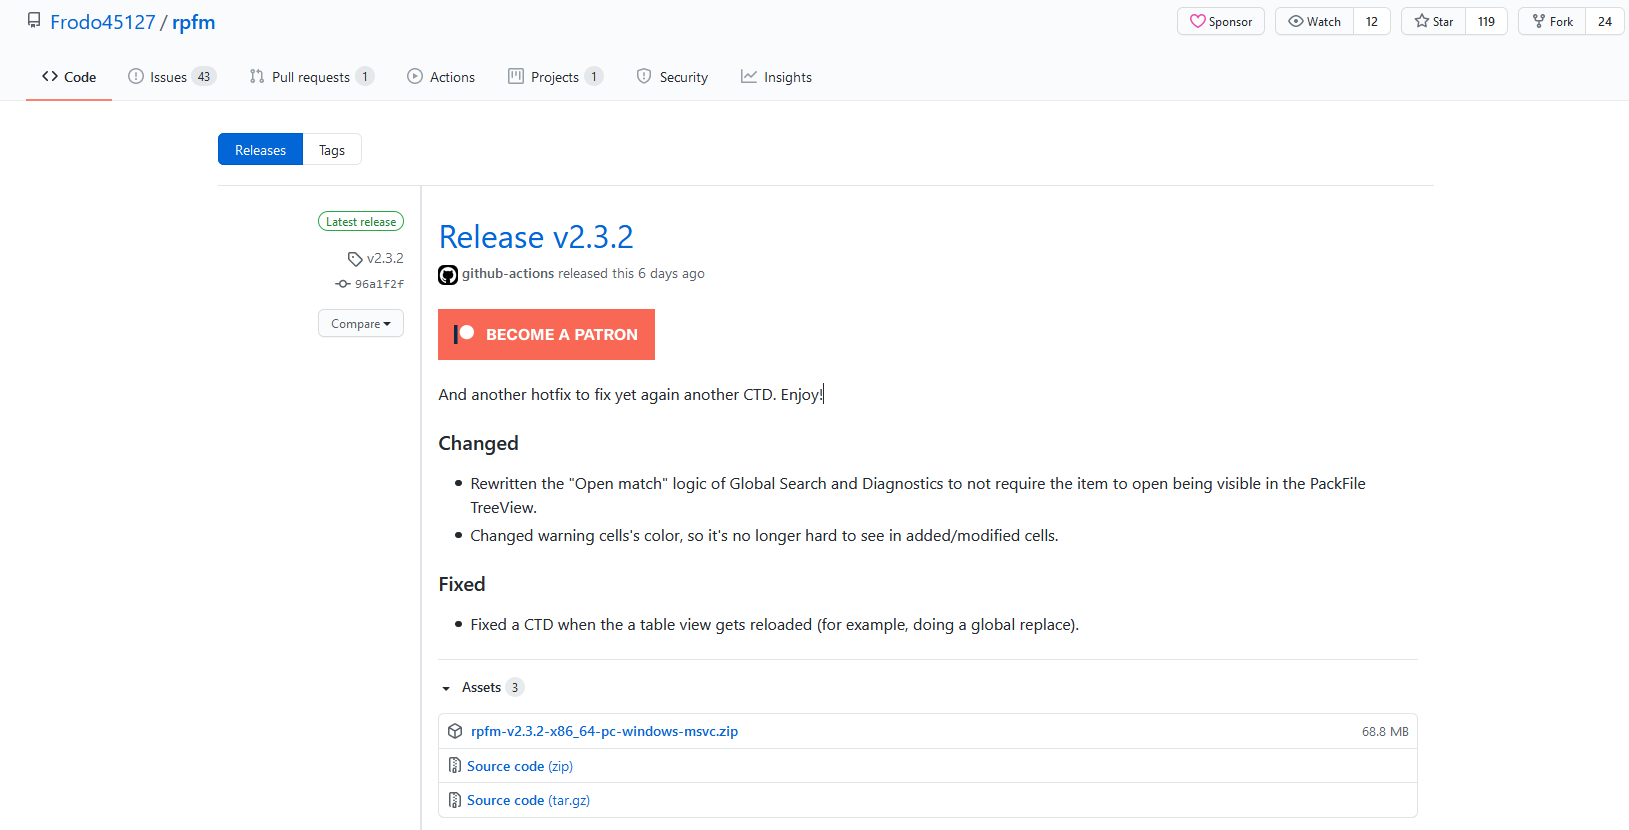The image size is (1629, 830).
Task: Switch to the Tags view
Action: click(x=332, y=150)
